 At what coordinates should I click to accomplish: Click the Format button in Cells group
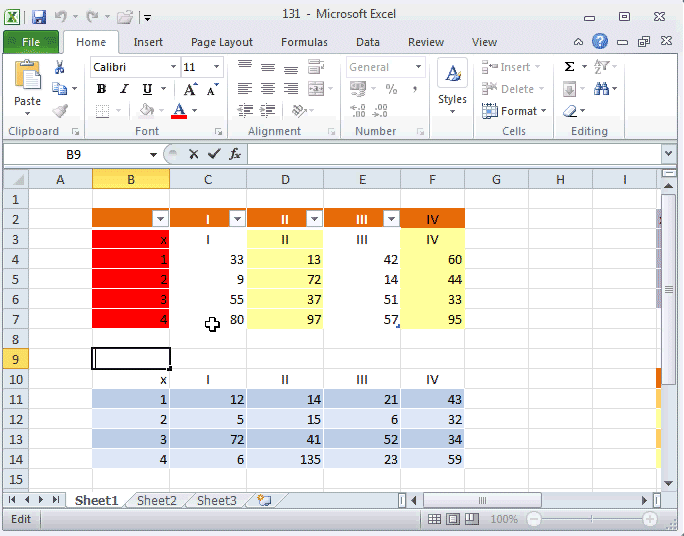pos(518,111)
